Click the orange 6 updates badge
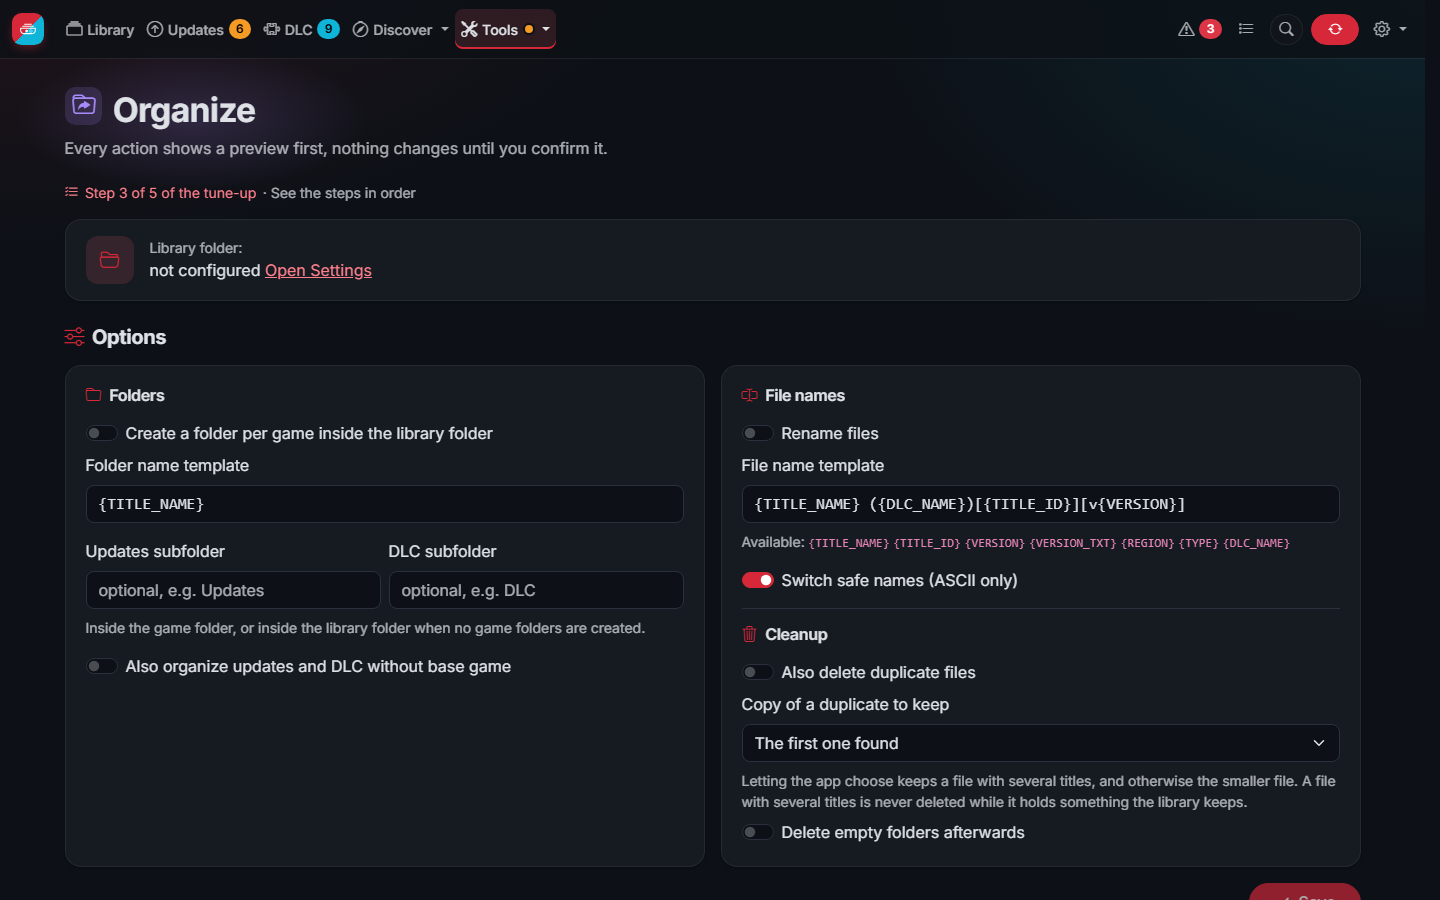Image resolution: width=1440 pixels, height=900 pixels. [x=240, y=29]
